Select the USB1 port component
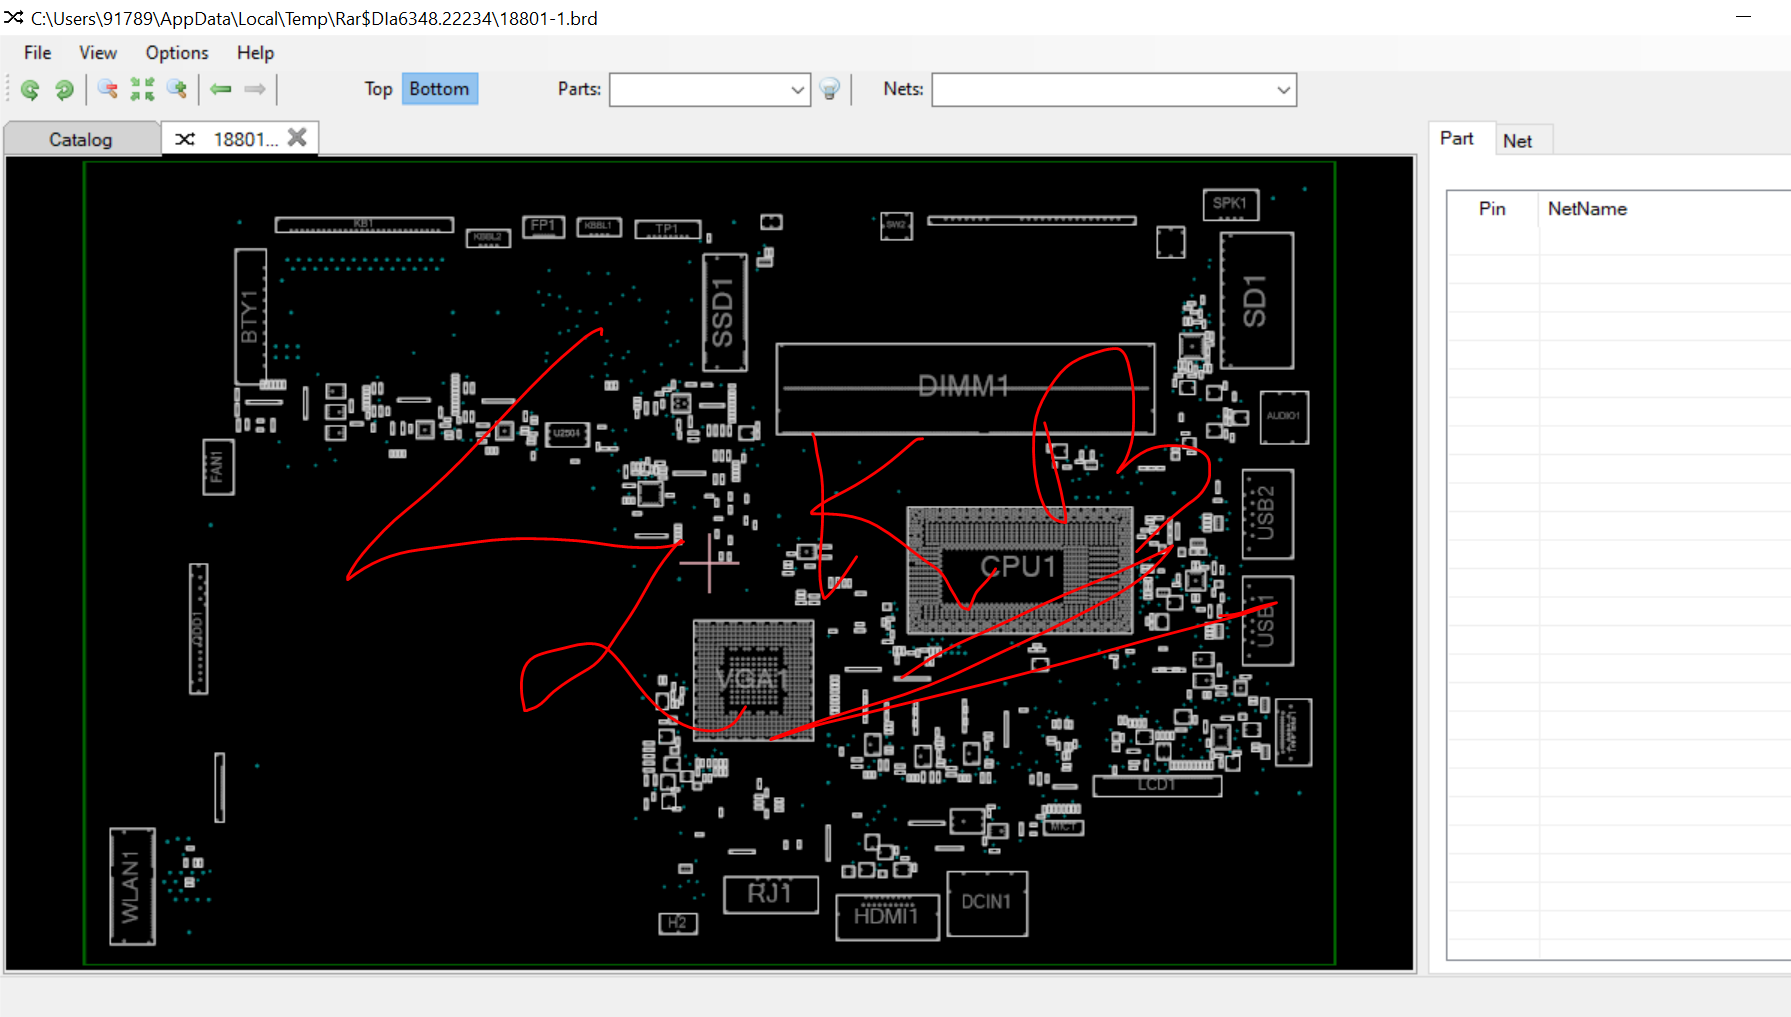This screenshot has width=1791, height=1017. click(x=1267, y=621)
